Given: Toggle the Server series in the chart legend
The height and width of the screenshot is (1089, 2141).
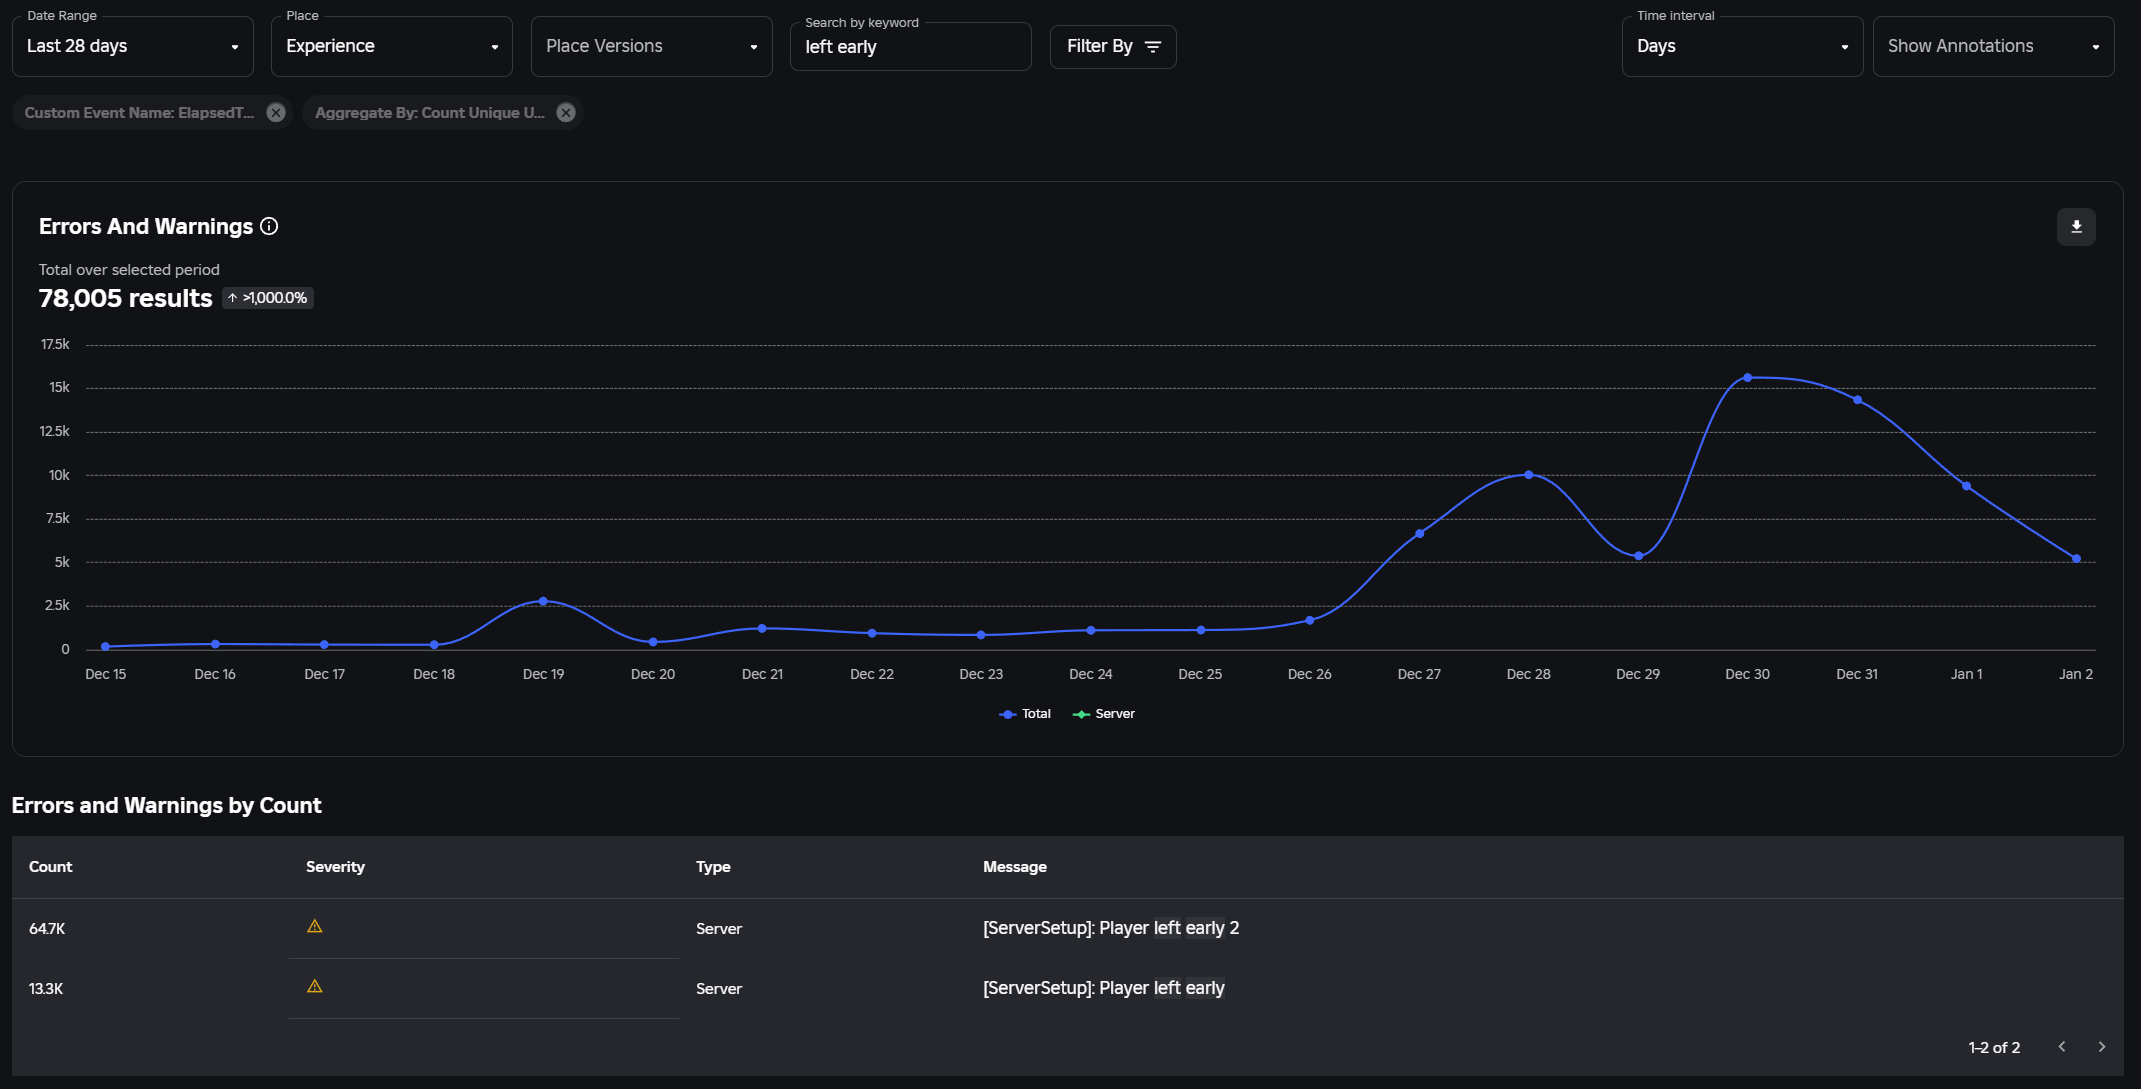Looking at the screenshot, I should click(1104, 714).
